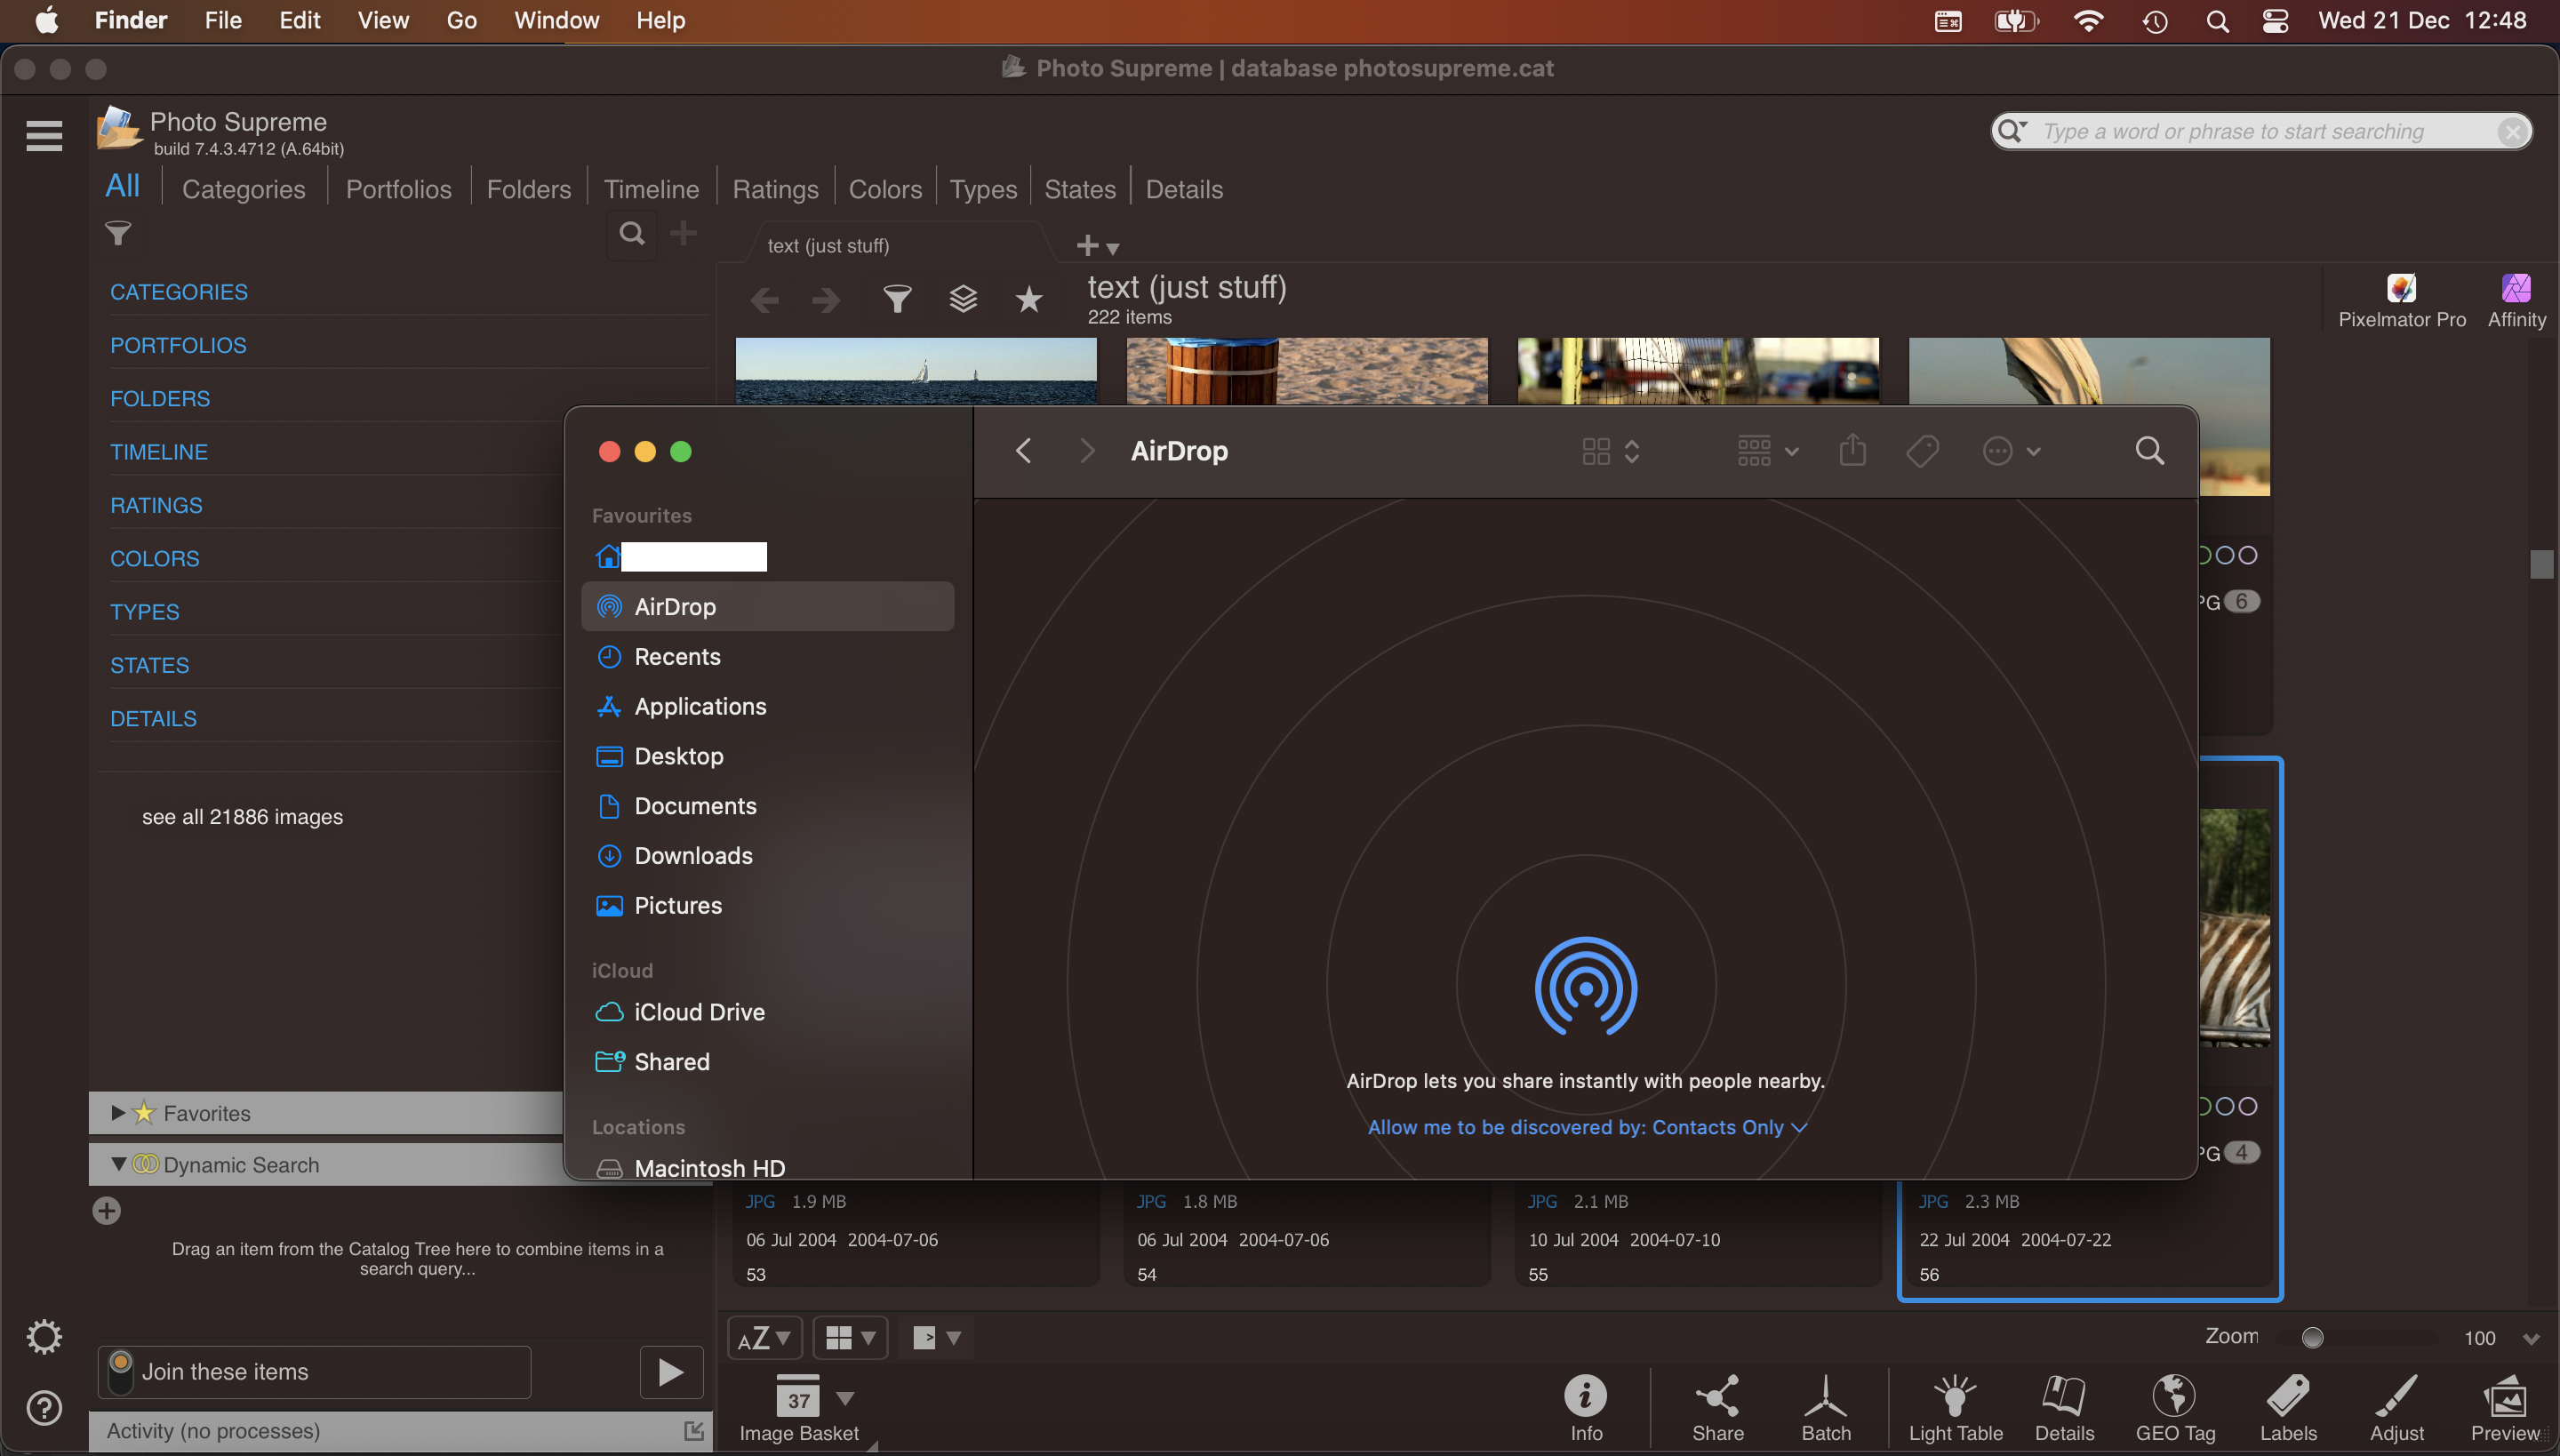Open the Go menu in menu bar

coord(461,20)
